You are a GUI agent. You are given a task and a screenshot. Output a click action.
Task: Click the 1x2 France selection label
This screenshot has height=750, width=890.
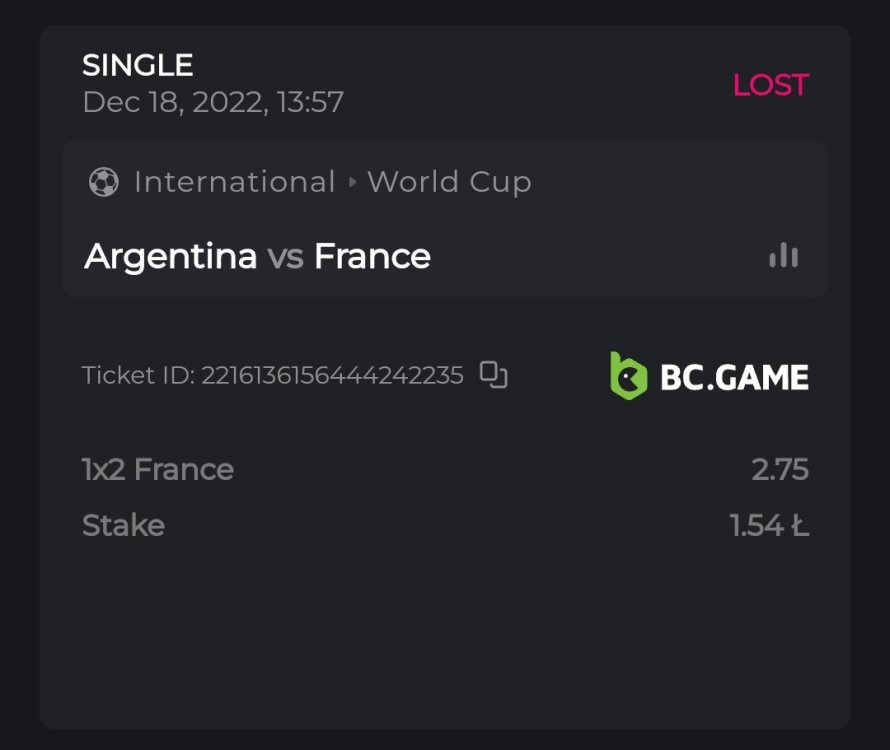click(x=158, y=470)
